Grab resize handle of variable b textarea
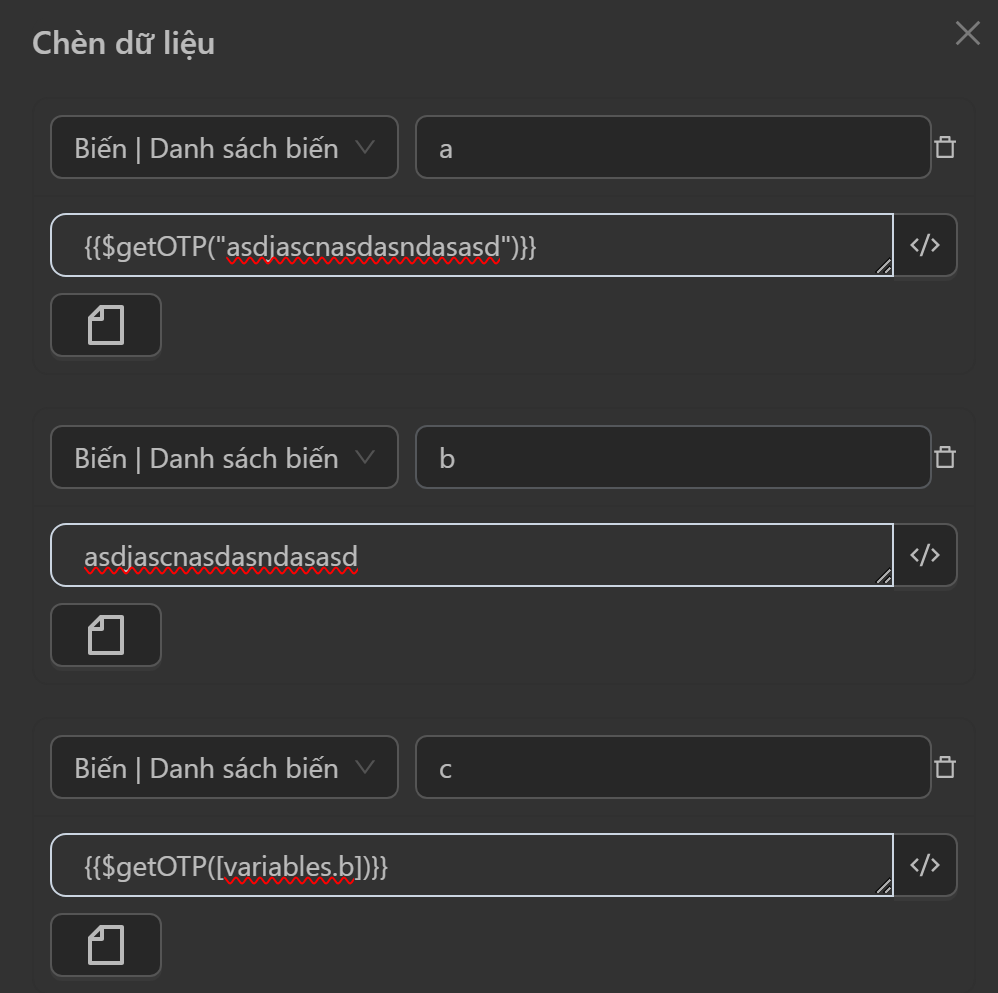This screenshot has width=998, height=993. click(x=884, y=577)
